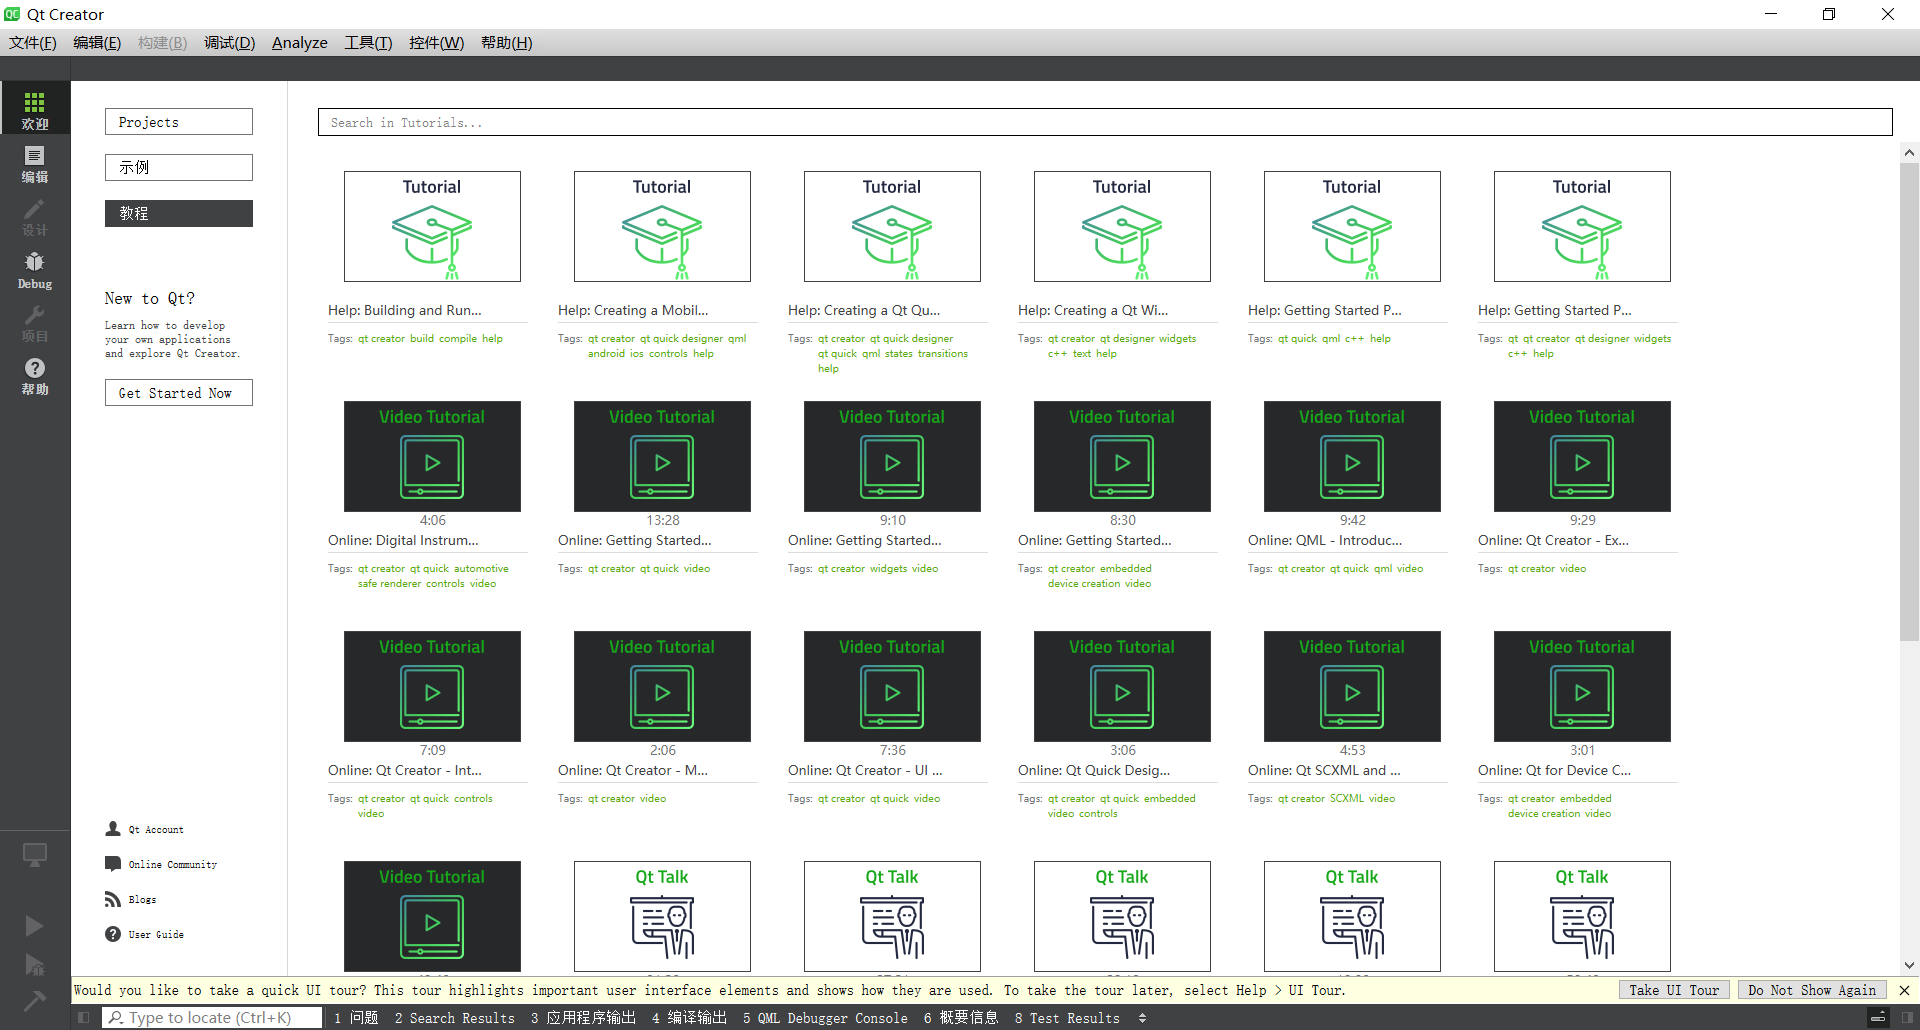Select the Projects button
The height and width of the screenshot is (1030, 1920).
[179, 122]
